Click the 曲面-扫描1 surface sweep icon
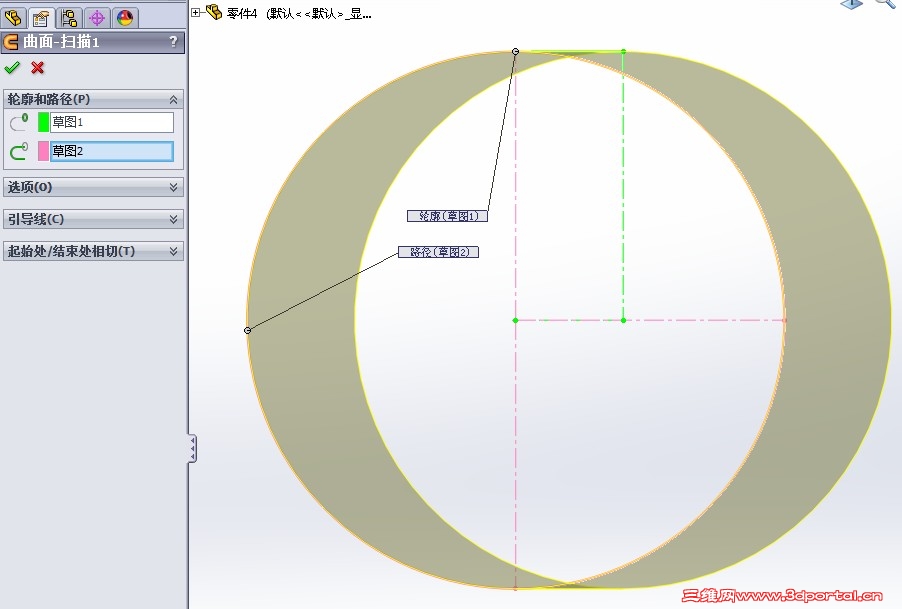This screenshot has width=902, height=609. pyautogui.click(x=11, y=41)
